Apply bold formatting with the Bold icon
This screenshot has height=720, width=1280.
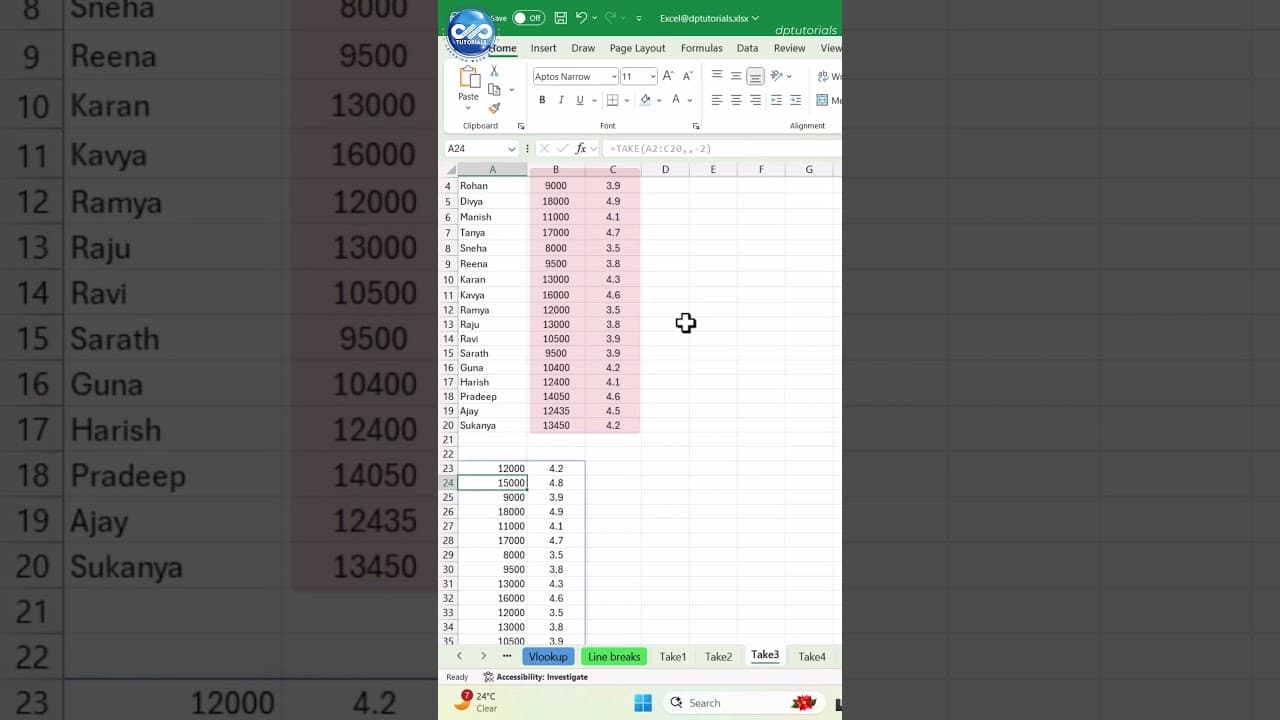[543, 100]
